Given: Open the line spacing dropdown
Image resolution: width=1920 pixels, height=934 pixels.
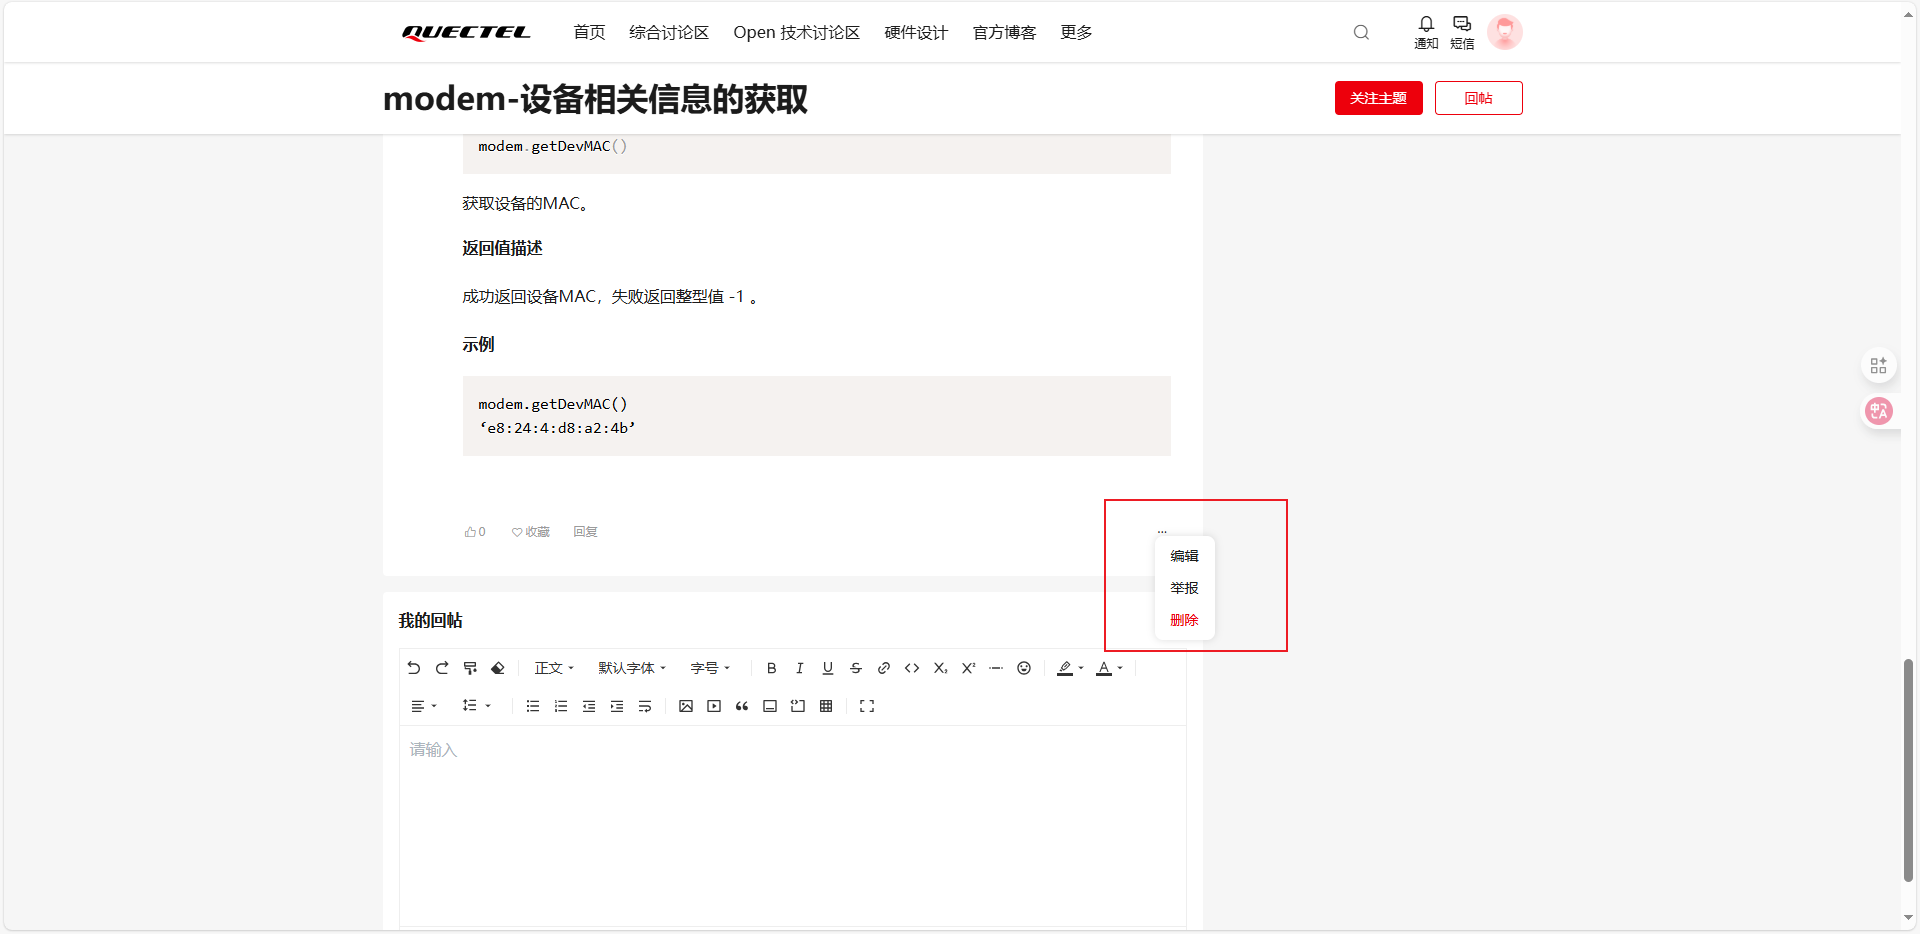Looking at the screenshot, I should 476,706.
